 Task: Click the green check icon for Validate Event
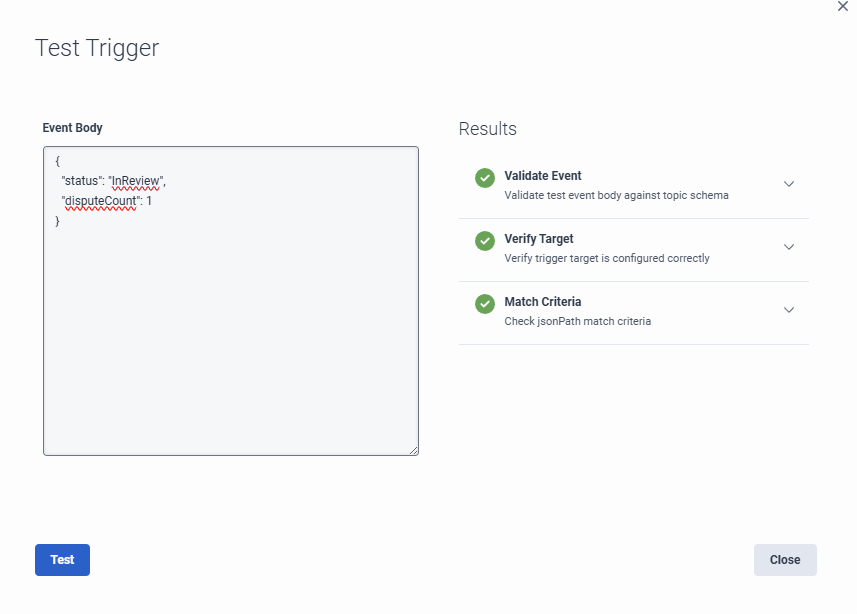(x=485, y=178)
